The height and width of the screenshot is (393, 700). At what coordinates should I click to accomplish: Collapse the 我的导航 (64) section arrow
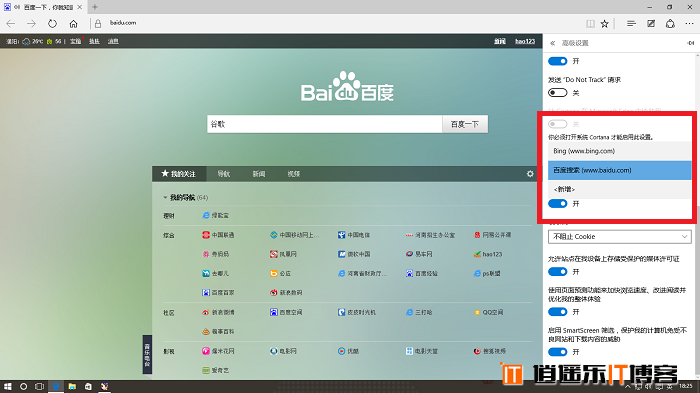tap(165, 197)
